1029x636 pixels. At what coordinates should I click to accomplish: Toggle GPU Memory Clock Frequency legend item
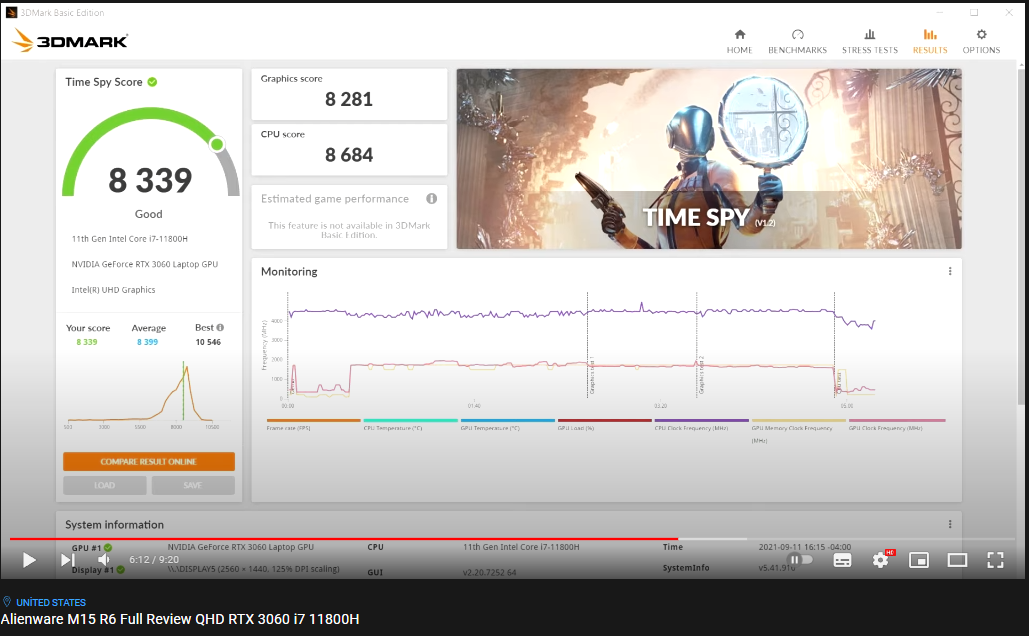click(x=799, y=430)
